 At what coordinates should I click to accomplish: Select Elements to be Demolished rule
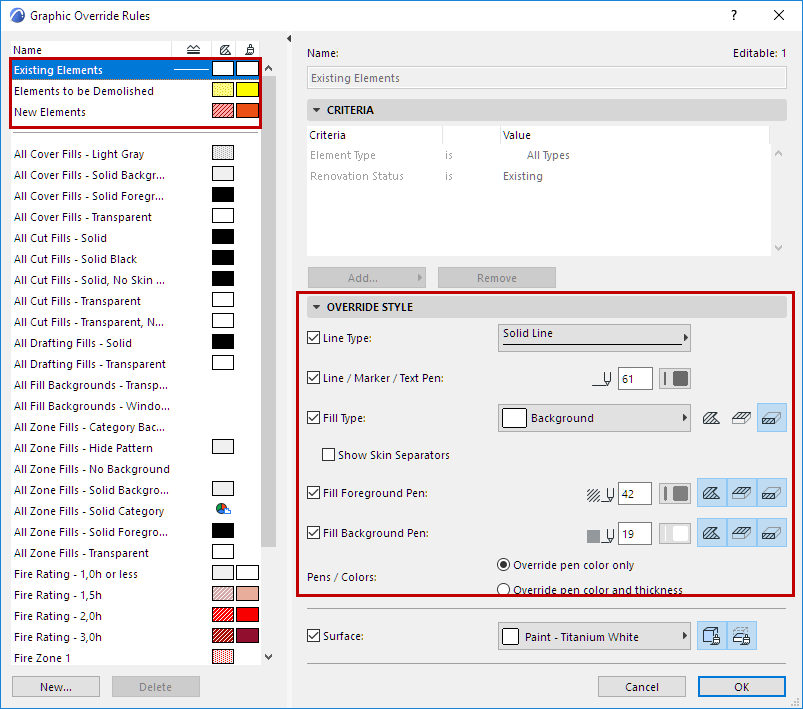click(136, 91)
